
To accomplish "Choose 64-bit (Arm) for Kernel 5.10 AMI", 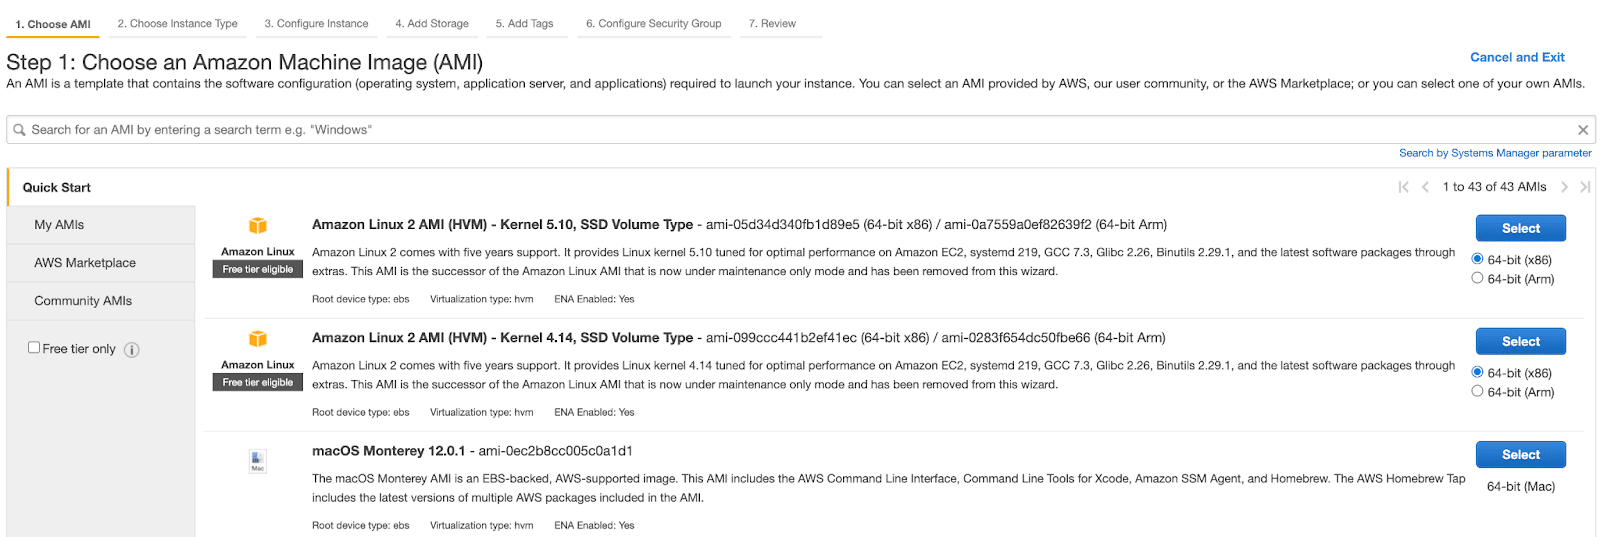I will pos(1477,278).
